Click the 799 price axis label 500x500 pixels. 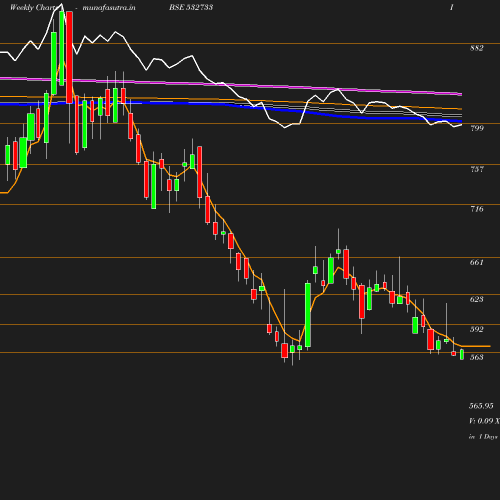477,128
